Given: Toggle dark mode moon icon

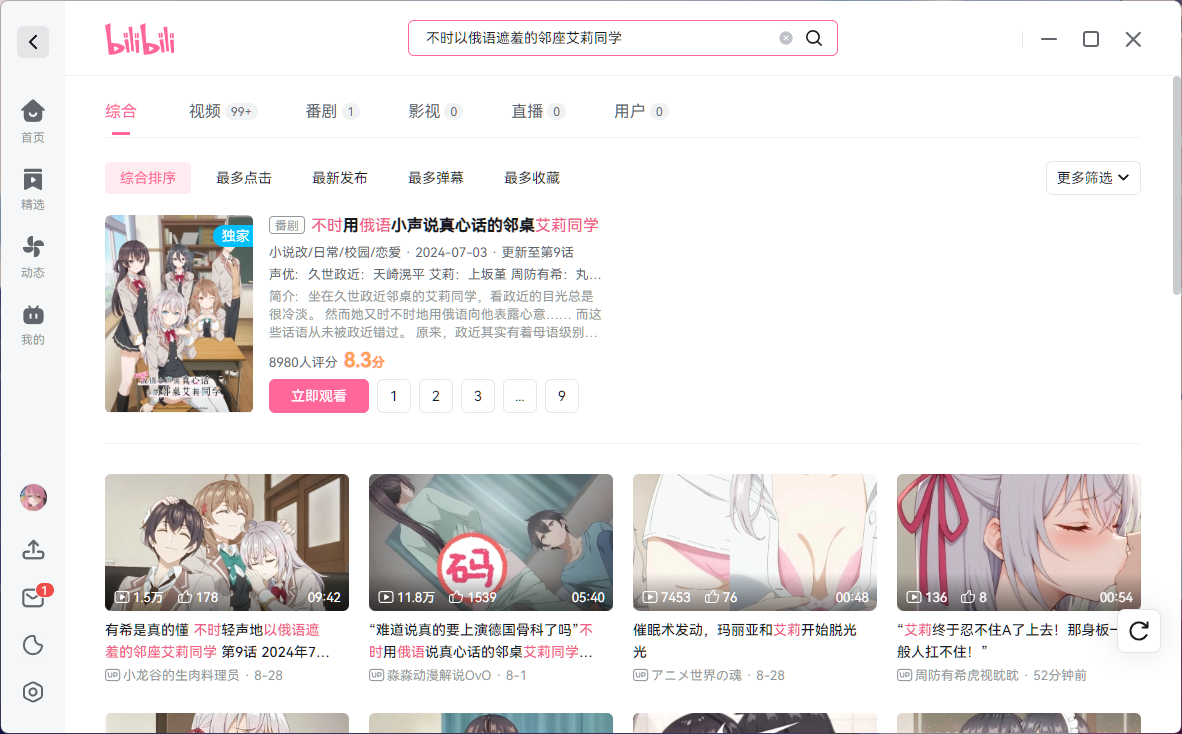Looking at the screenshot, I should point(33,645).
